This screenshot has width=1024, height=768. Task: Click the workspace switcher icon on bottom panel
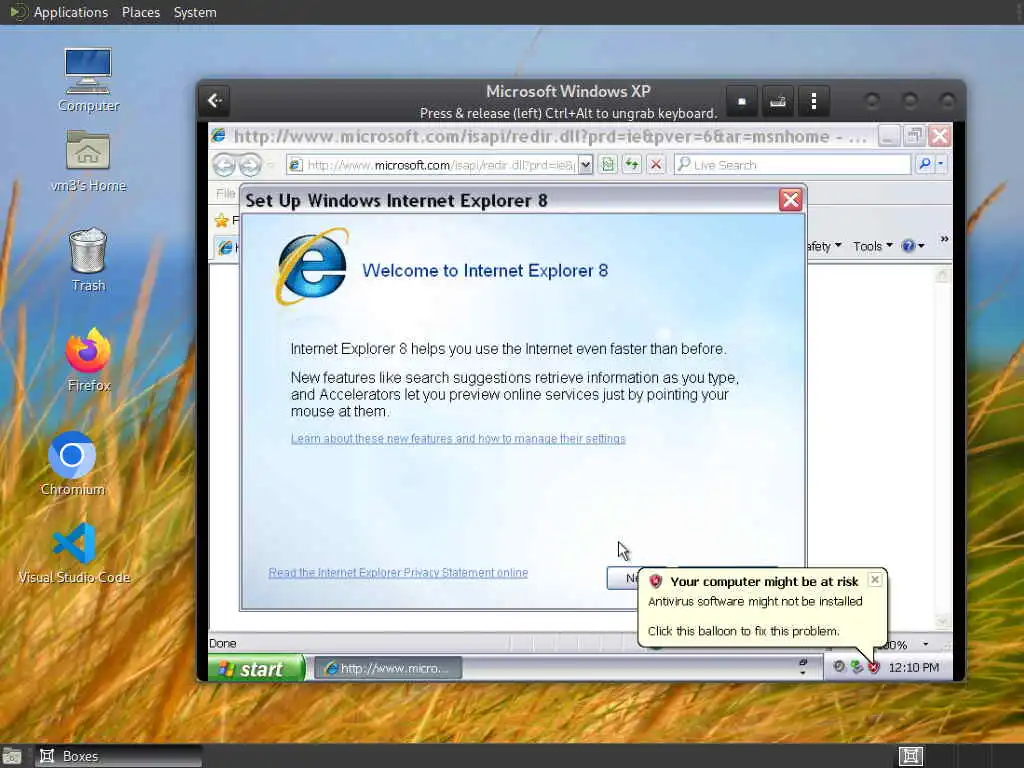[910, 756]
